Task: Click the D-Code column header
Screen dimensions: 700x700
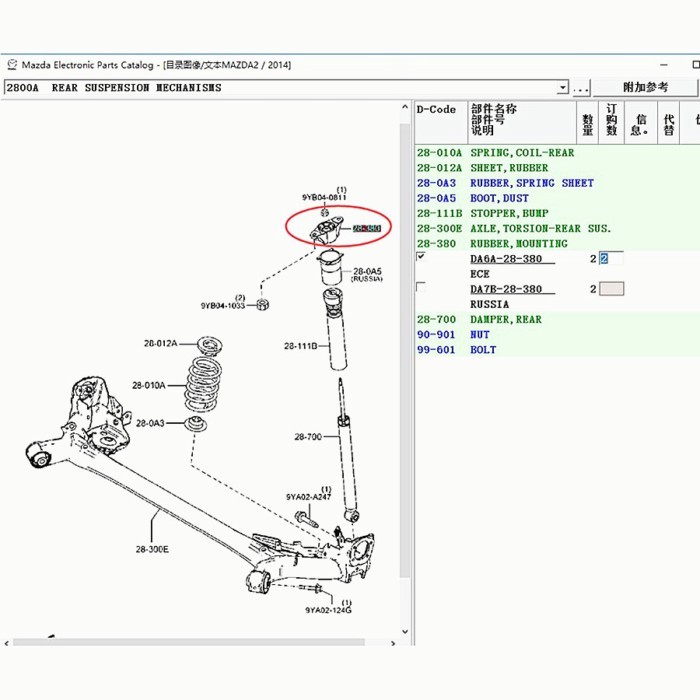Action: (x=437, y=110)
